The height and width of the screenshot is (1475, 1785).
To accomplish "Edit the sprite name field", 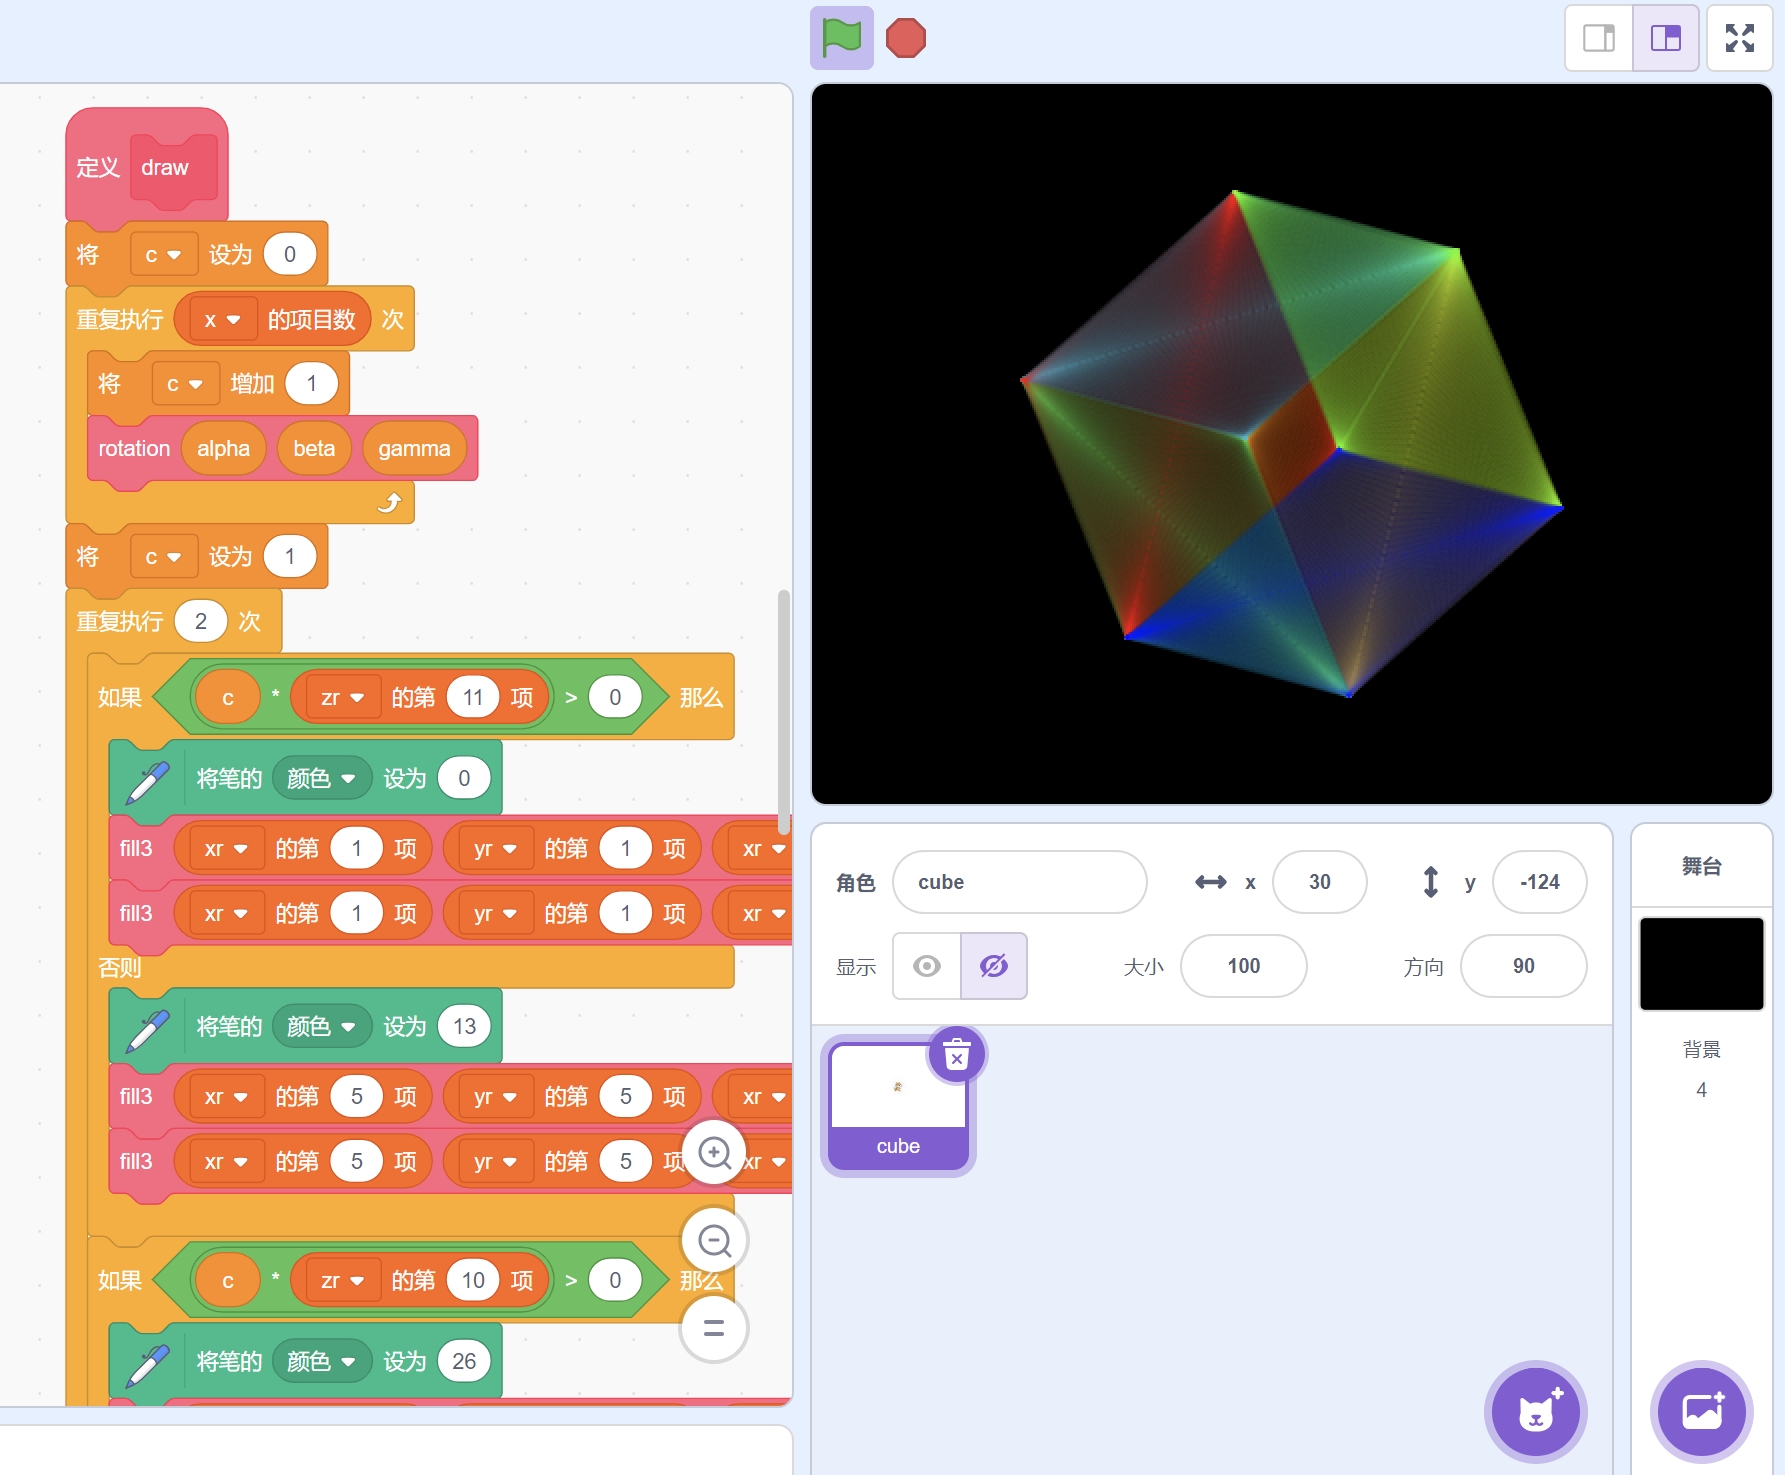I will pyautogui.click(x=1018, y=882).
